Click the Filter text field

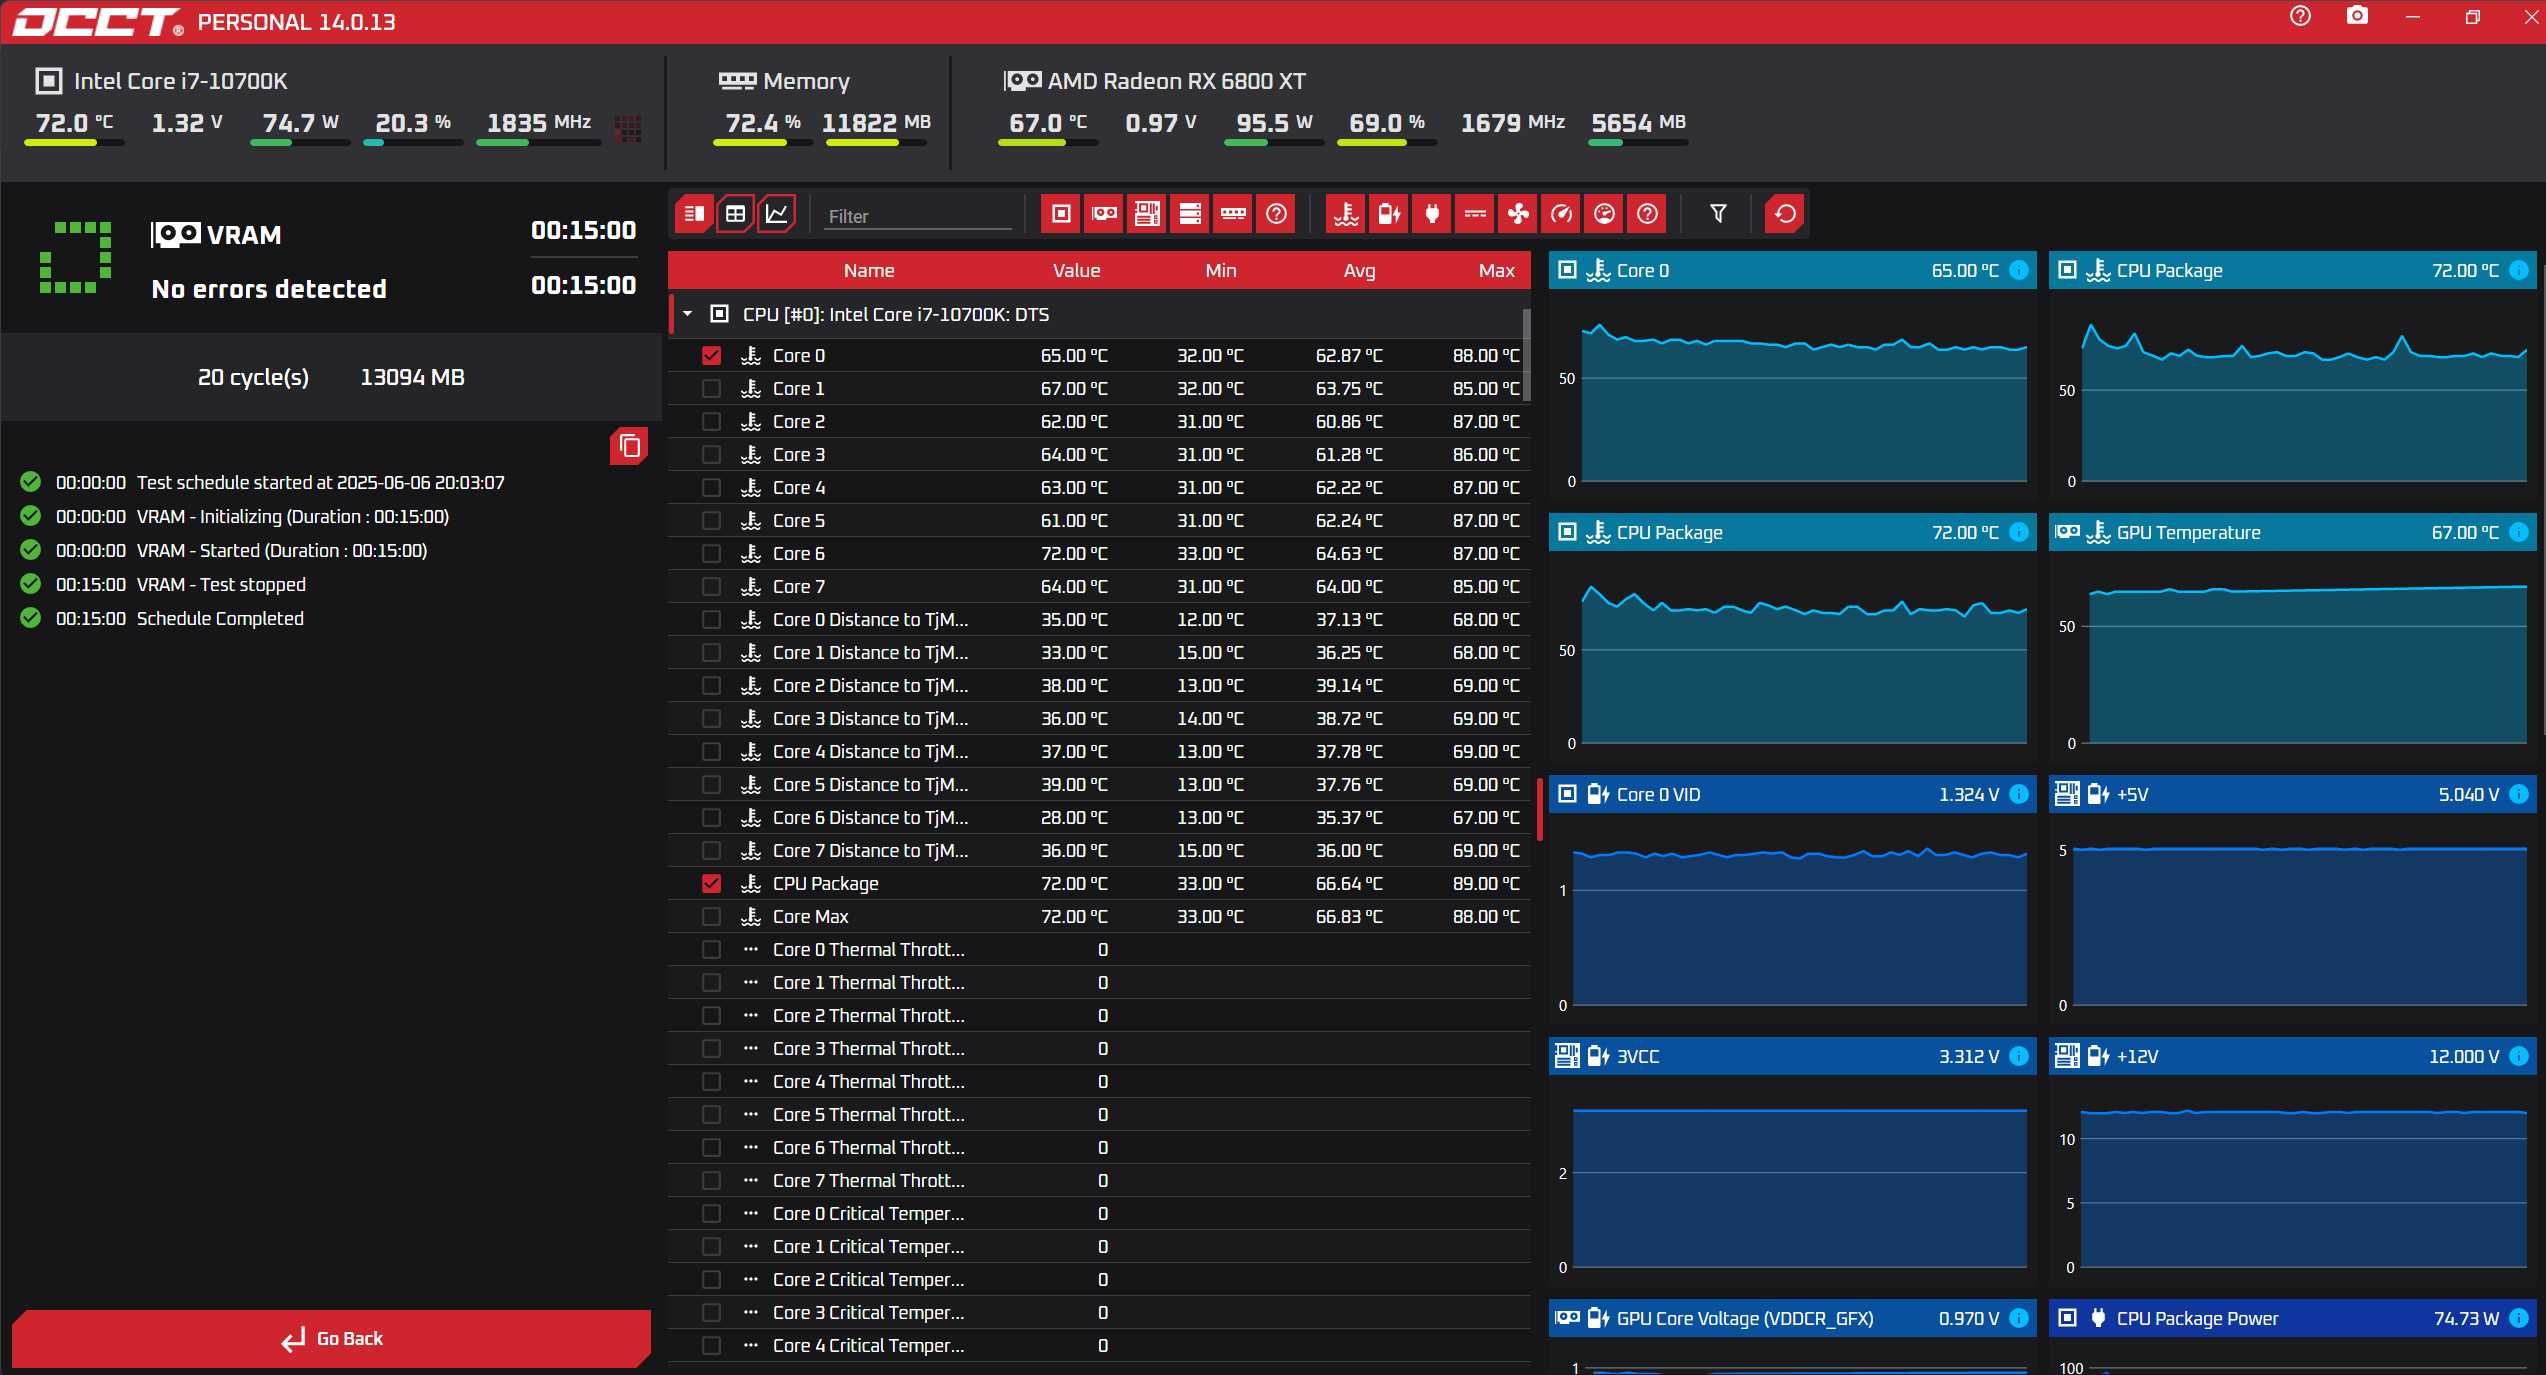918,216
